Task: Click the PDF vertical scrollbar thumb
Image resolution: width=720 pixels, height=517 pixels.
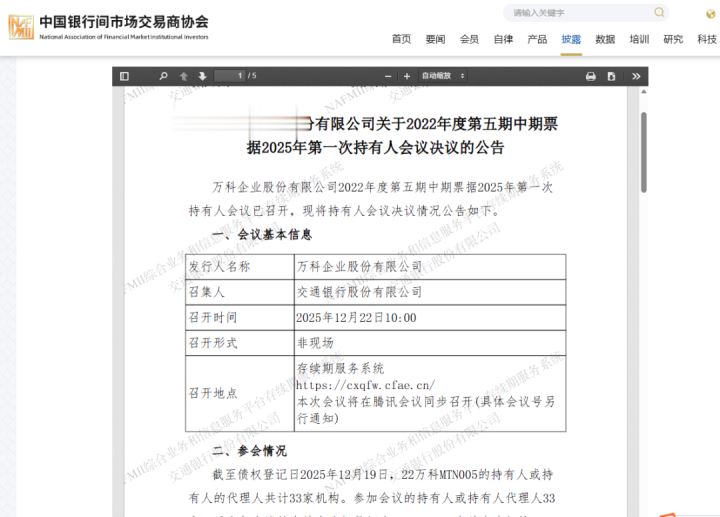Action: (x=644, y=152)
